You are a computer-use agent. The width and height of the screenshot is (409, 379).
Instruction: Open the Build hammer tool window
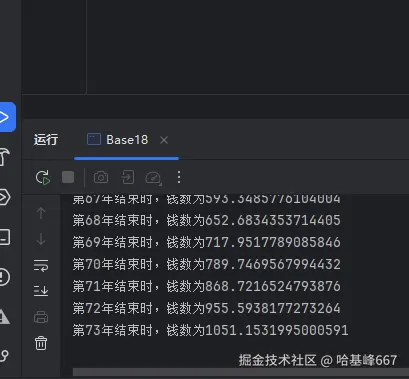click(4, 157)
